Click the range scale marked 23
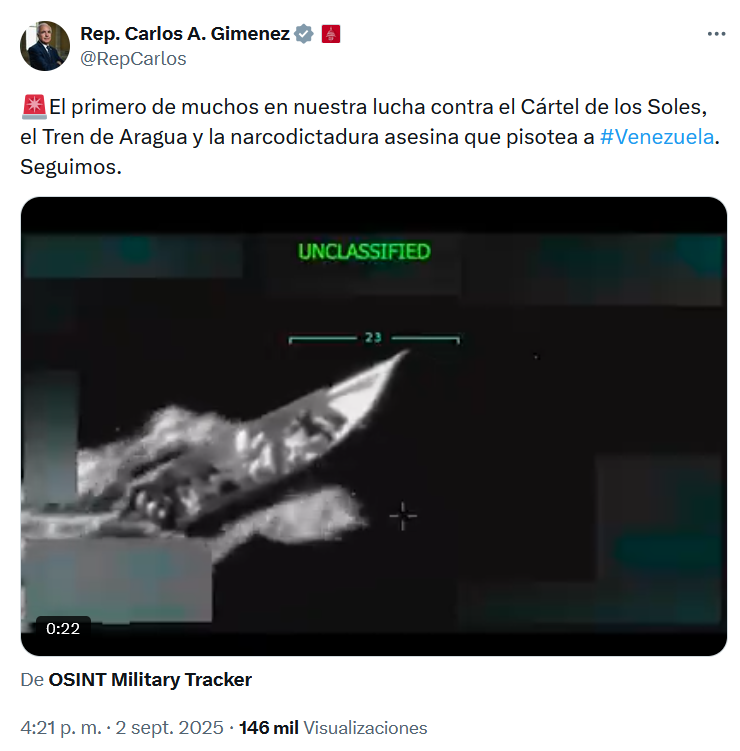The height and width of the screenshot is (751, 740). 374,338
